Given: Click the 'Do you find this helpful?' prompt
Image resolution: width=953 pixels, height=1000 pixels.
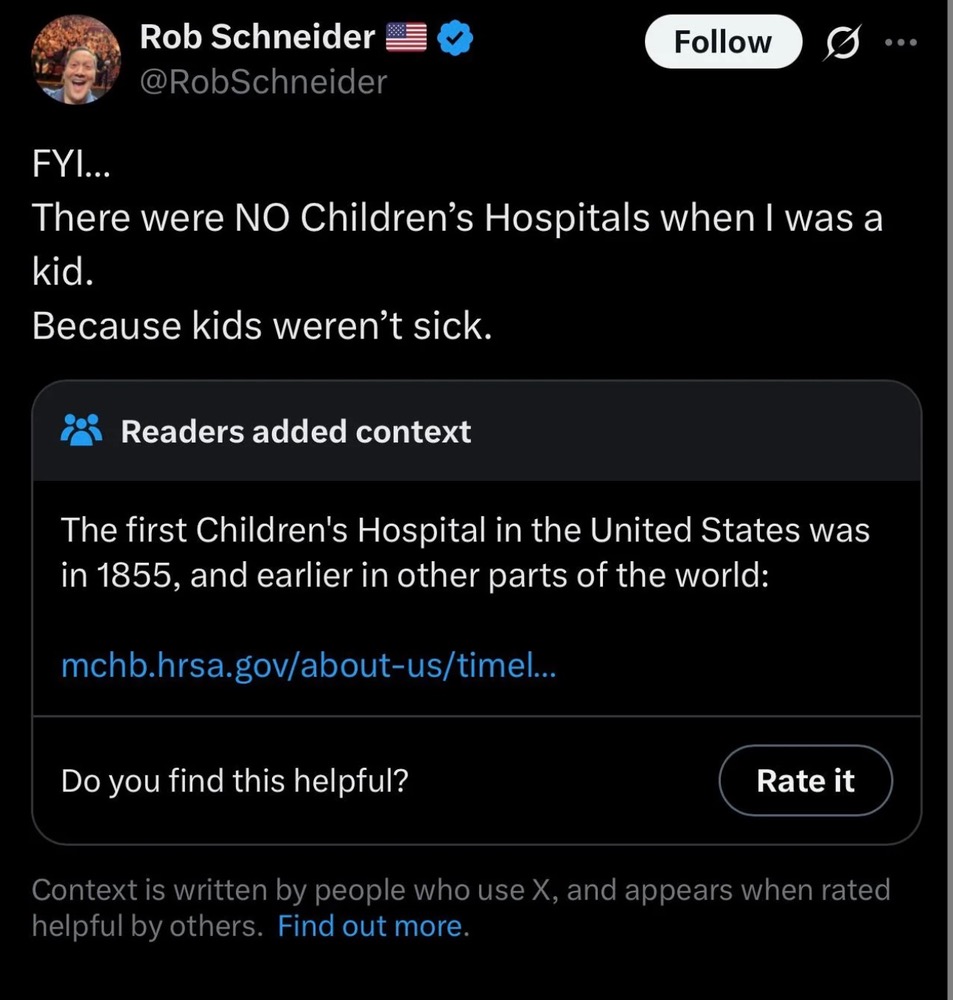Looking at the screenshot, I should coord(234,781).
